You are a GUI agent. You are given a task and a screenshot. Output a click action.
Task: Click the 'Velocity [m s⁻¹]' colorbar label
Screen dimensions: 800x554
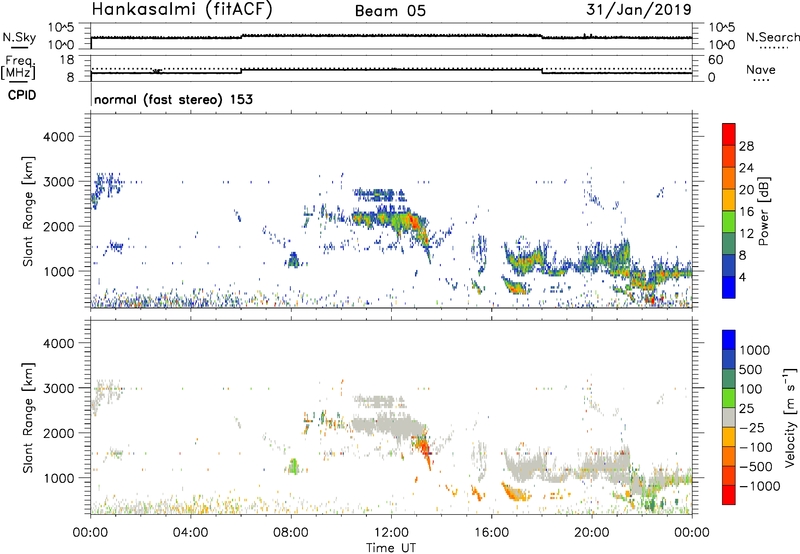pos(790,417)
